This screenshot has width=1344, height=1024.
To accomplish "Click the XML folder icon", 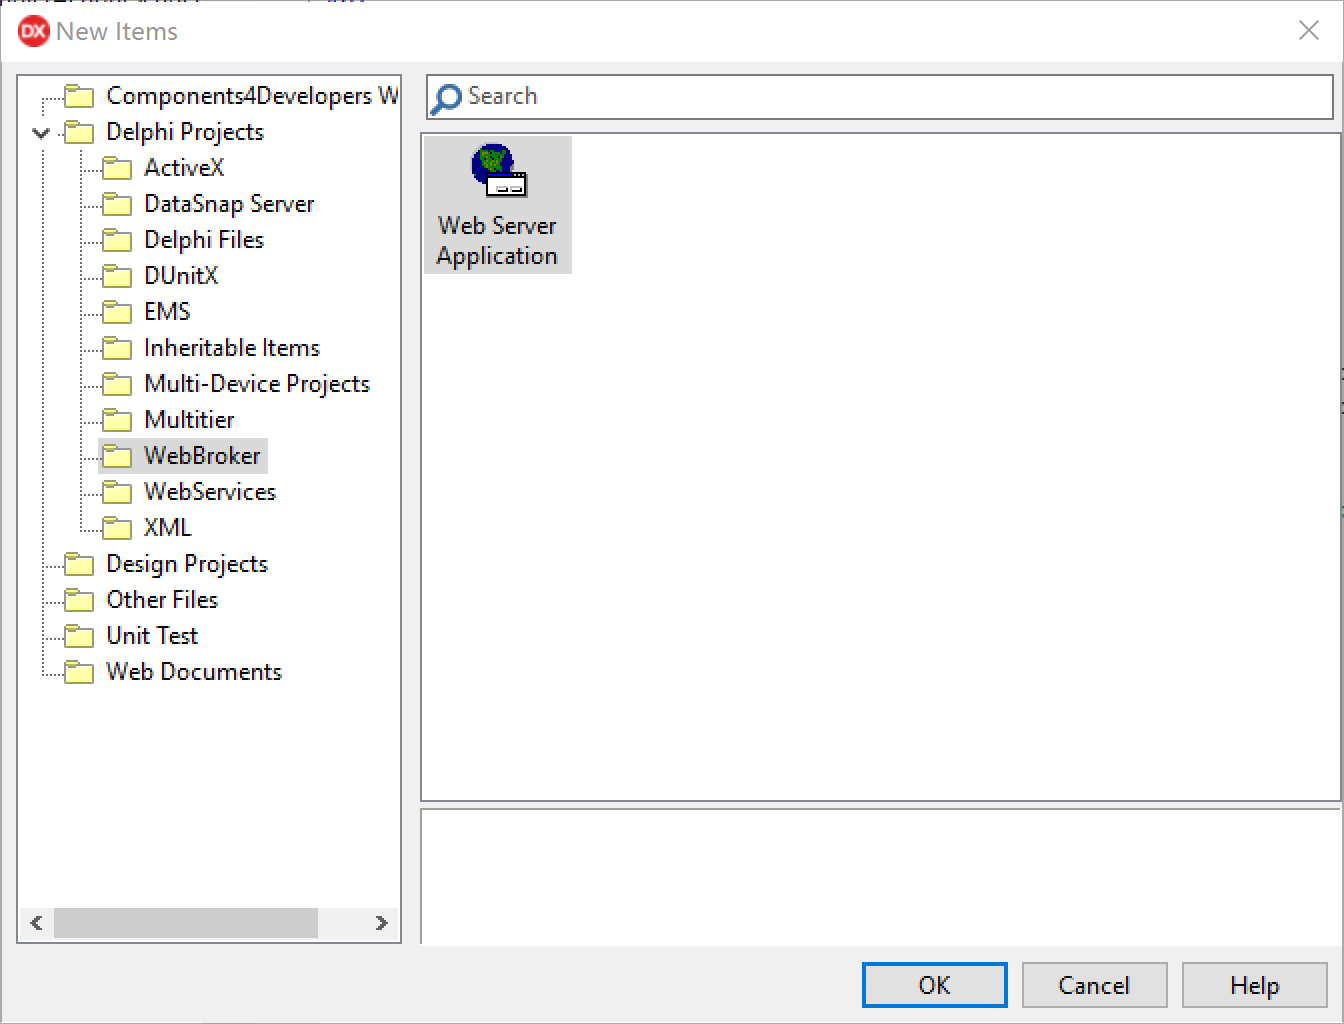I will tap(117, 528).
